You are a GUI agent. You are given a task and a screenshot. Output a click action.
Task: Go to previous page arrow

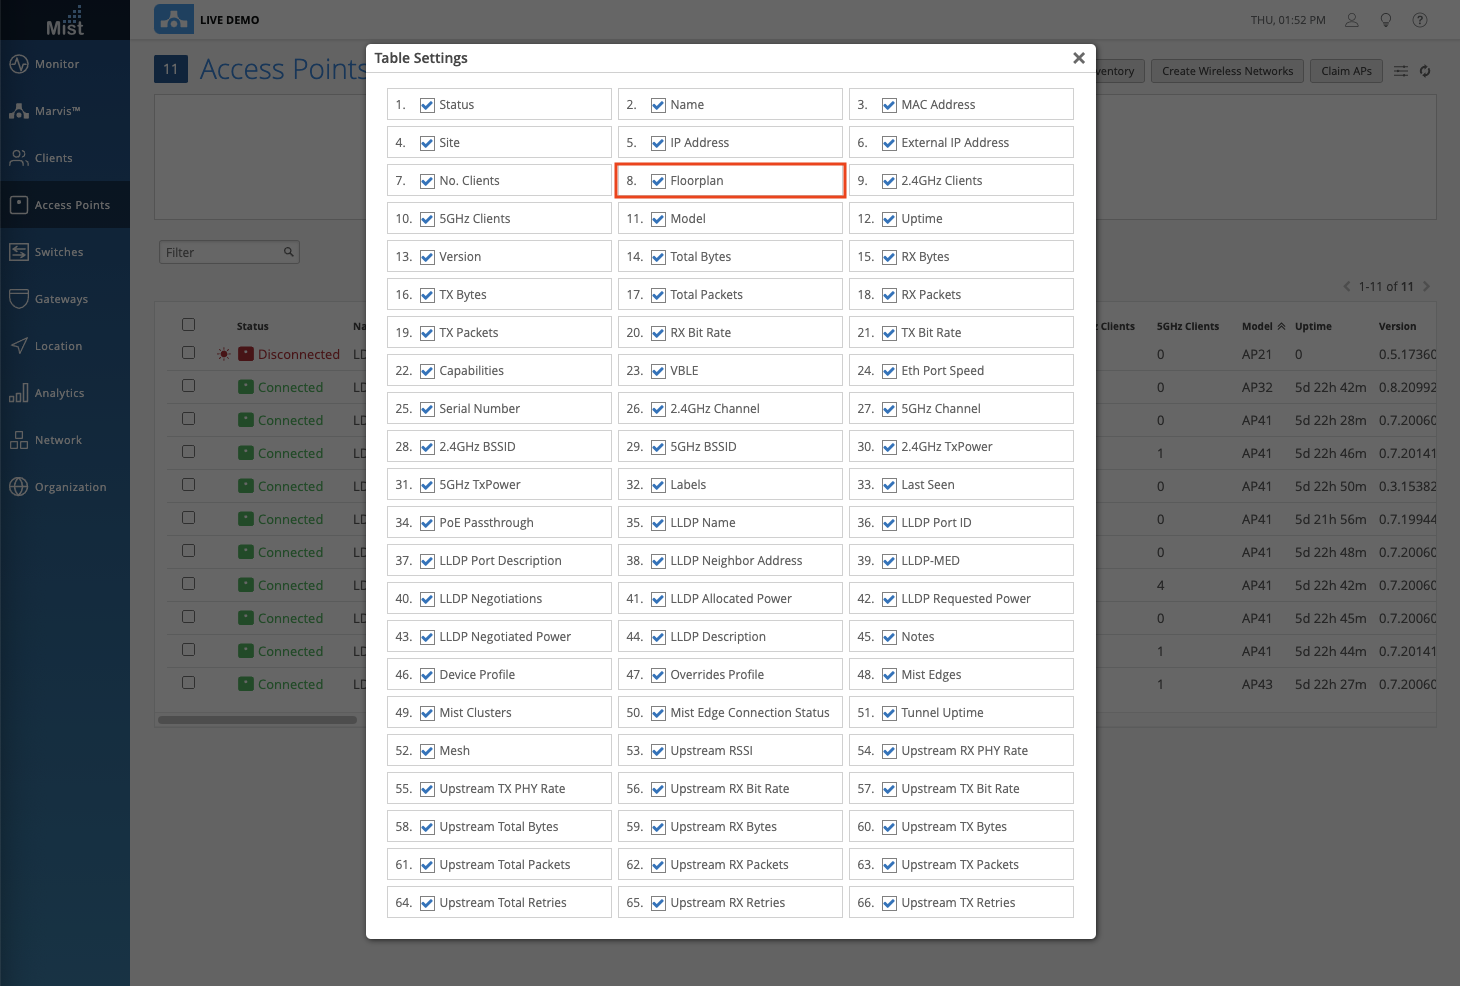(1347, 287)
